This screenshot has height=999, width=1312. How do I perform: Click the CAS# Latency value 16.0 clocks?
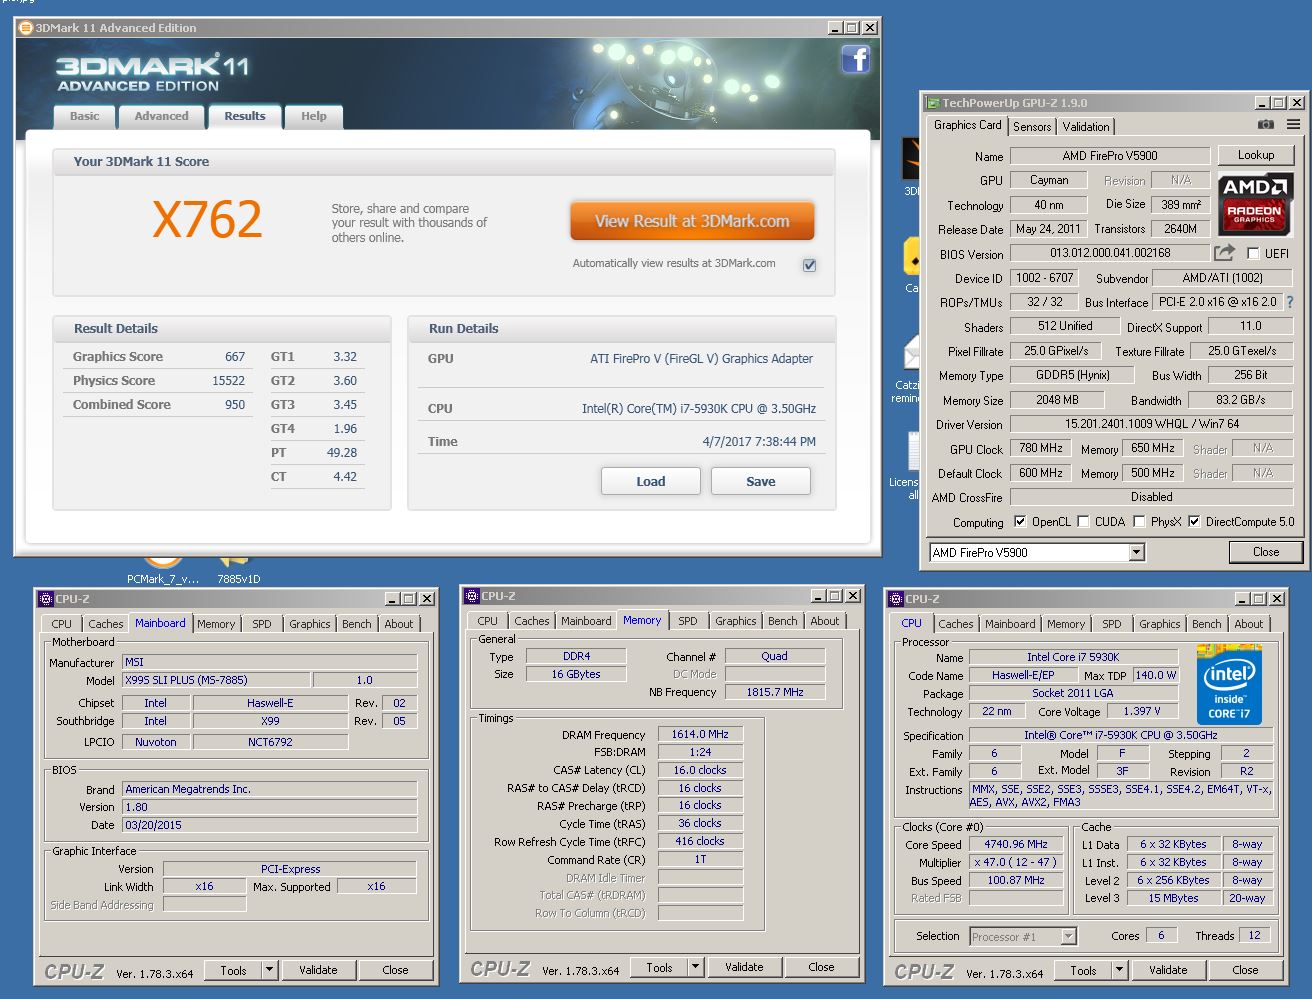point(700,770)
